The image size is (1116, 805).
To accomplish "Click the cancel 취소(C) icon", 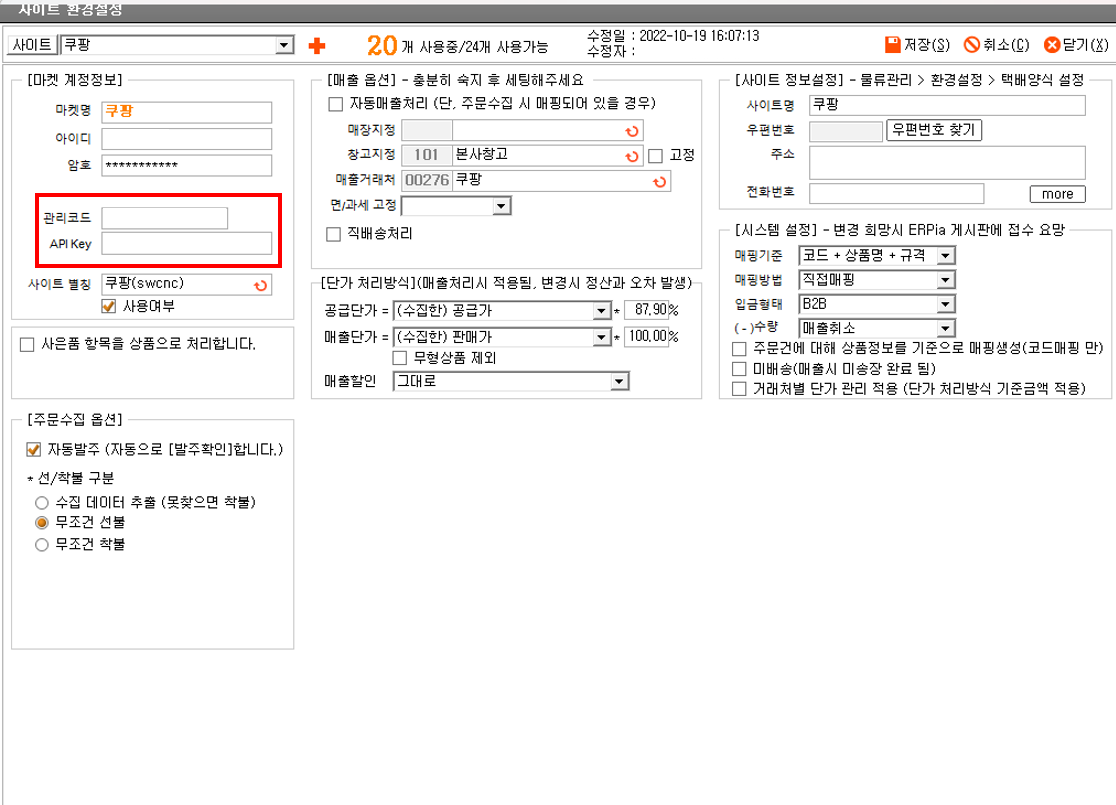I will point(971,45).
